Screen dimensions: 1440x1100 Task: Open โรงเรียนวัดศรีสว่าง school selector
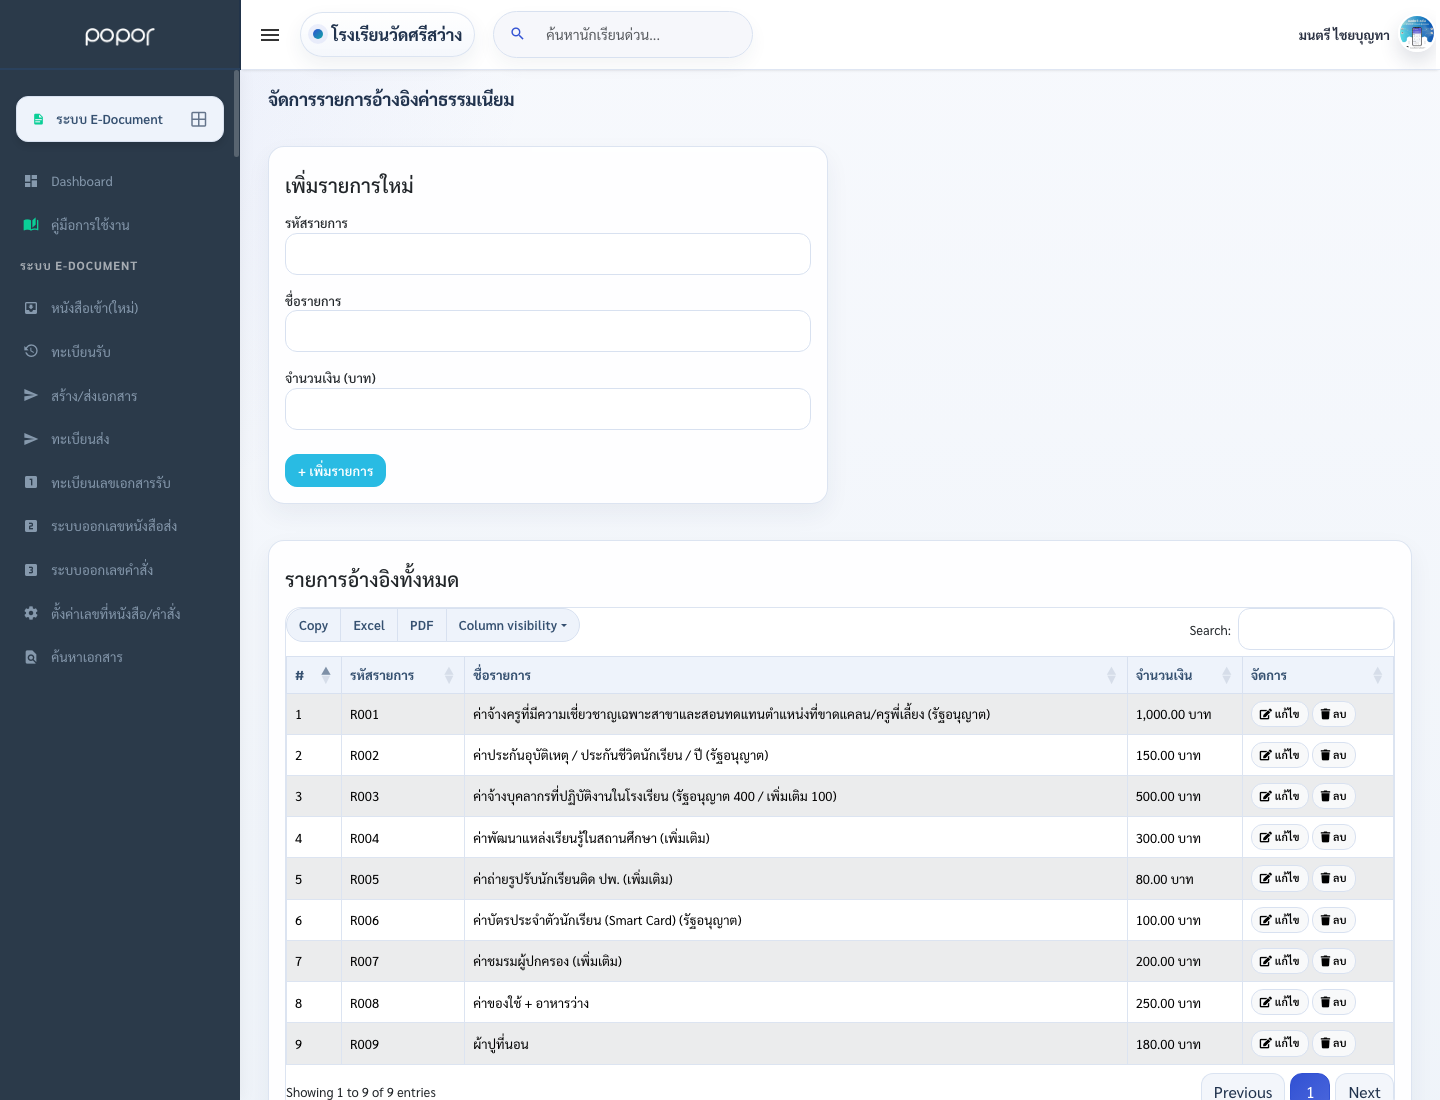[x=387, y=34]
